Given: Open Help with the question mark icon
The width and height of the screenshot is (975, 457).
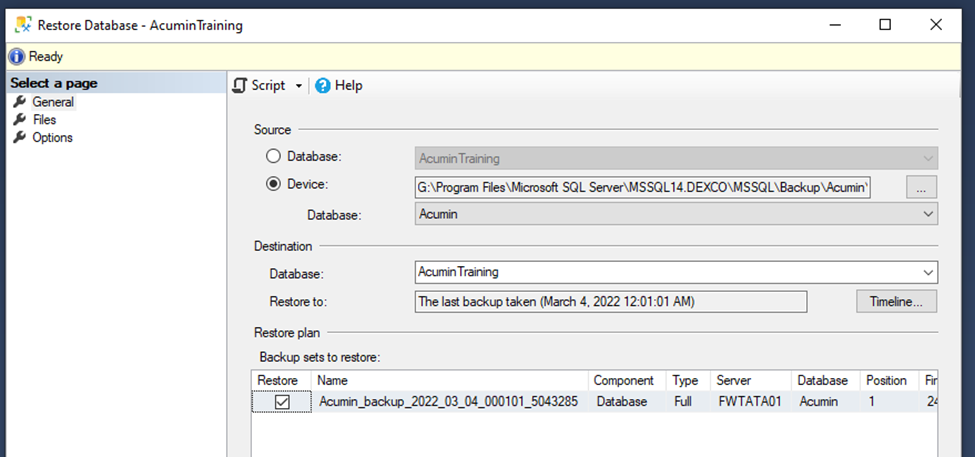Looking at the screenshot, I should pyautogui.click(x=323, y=86).
